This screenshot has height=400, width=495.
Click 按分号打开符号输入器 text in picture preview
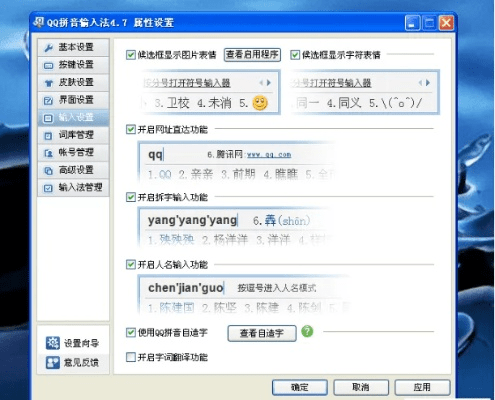[187, 83]
